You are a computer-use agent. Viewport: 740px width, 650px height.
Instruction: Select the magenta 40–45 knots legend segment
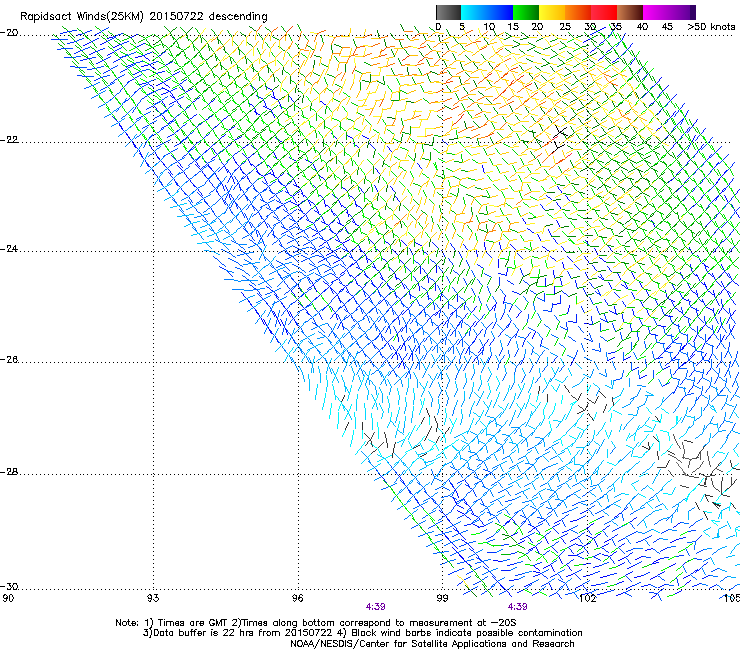pos(656,12)
